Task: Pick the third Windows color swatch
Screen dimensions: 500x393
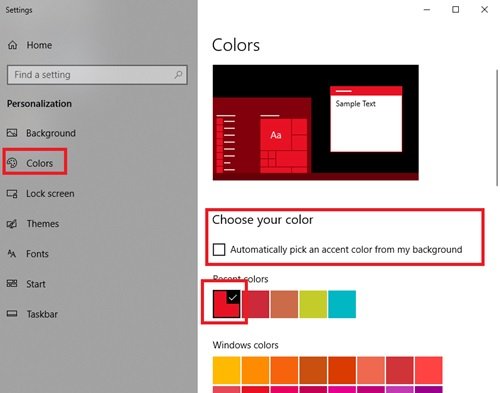Action: click(284, 370)
